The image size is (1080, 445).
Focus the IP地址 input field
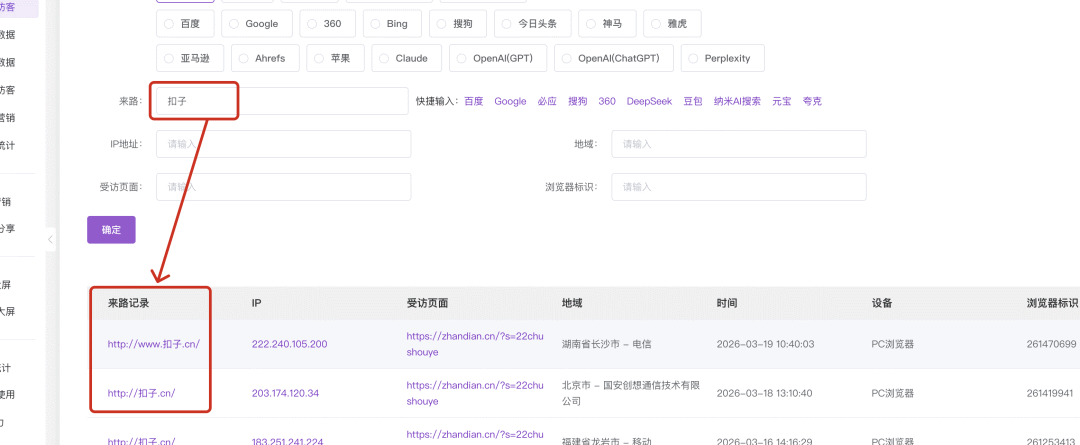click(x=283, y=144)
